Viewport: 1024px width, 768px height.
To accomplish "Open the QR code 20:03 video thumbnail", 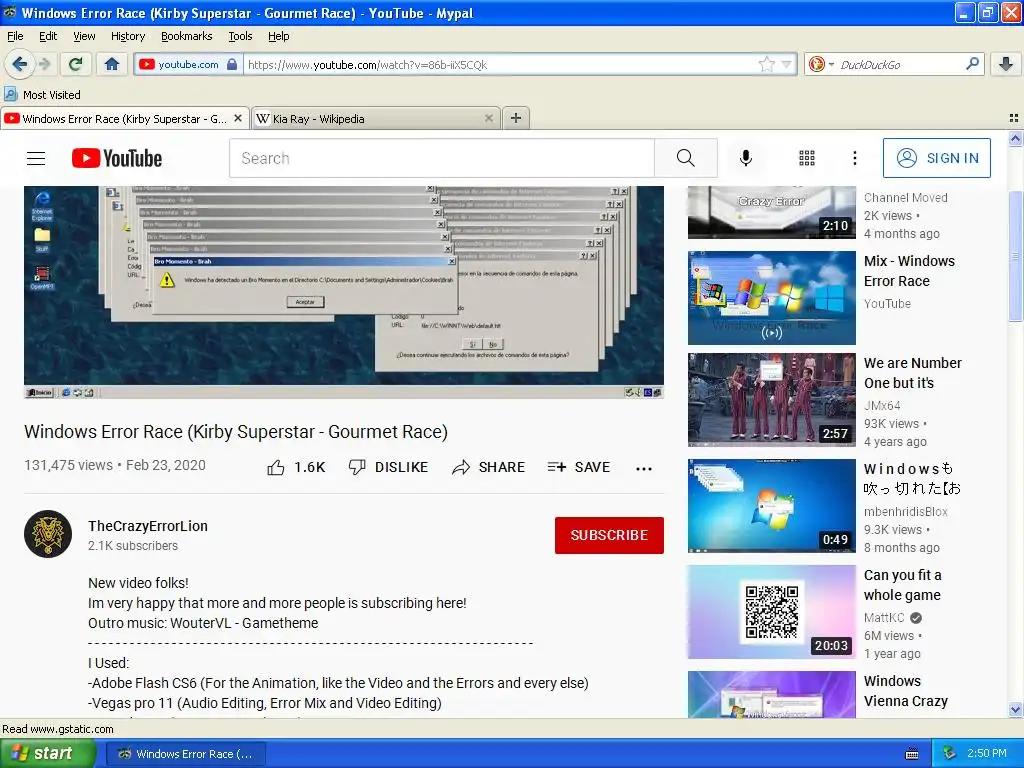I will click(x=771, y=612).
